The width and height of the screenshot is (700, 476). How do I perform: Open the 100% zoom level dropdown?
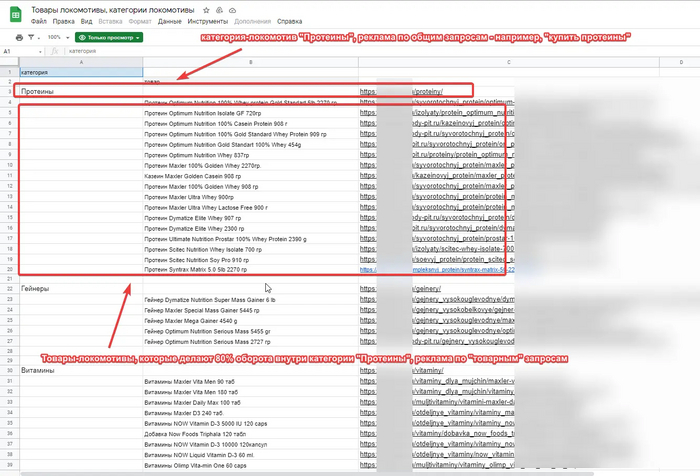coord(58,38)
